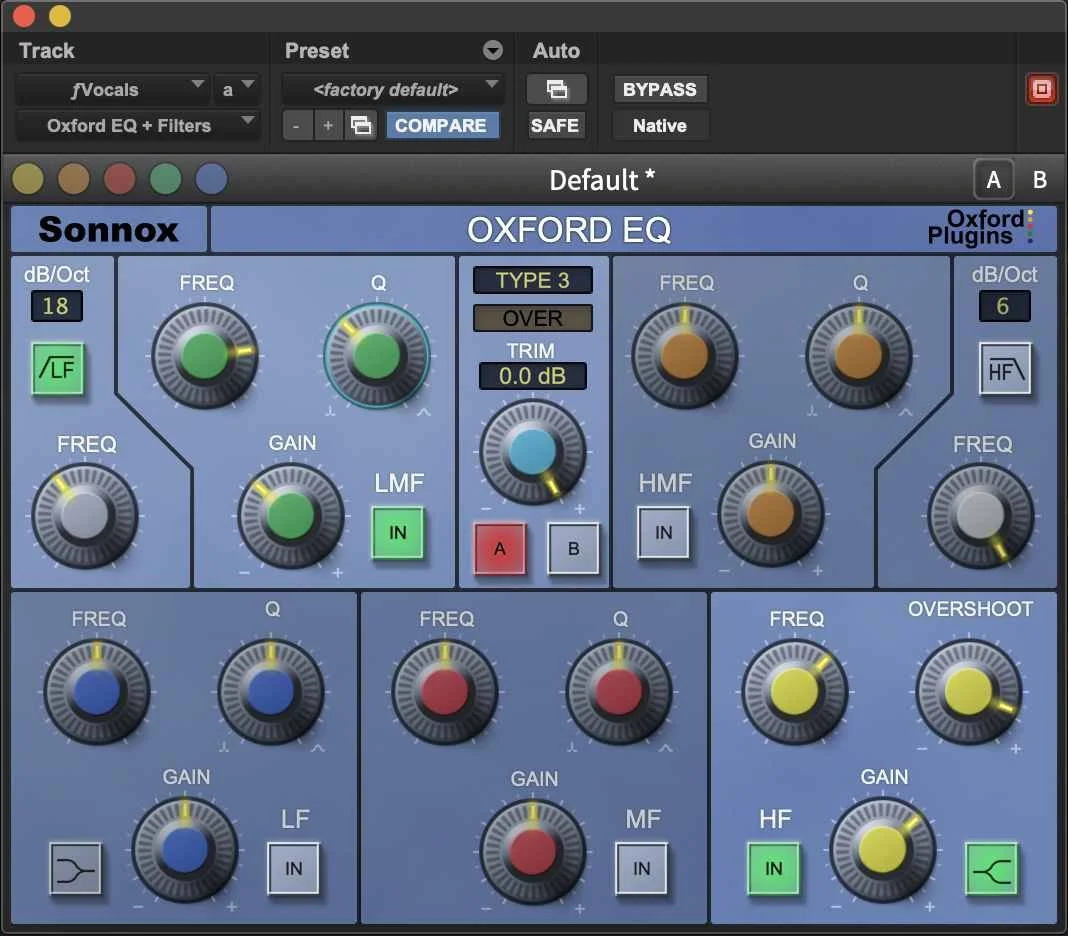Click the cyan TRIM knob
1068x936 pixels.
point(533,452)
